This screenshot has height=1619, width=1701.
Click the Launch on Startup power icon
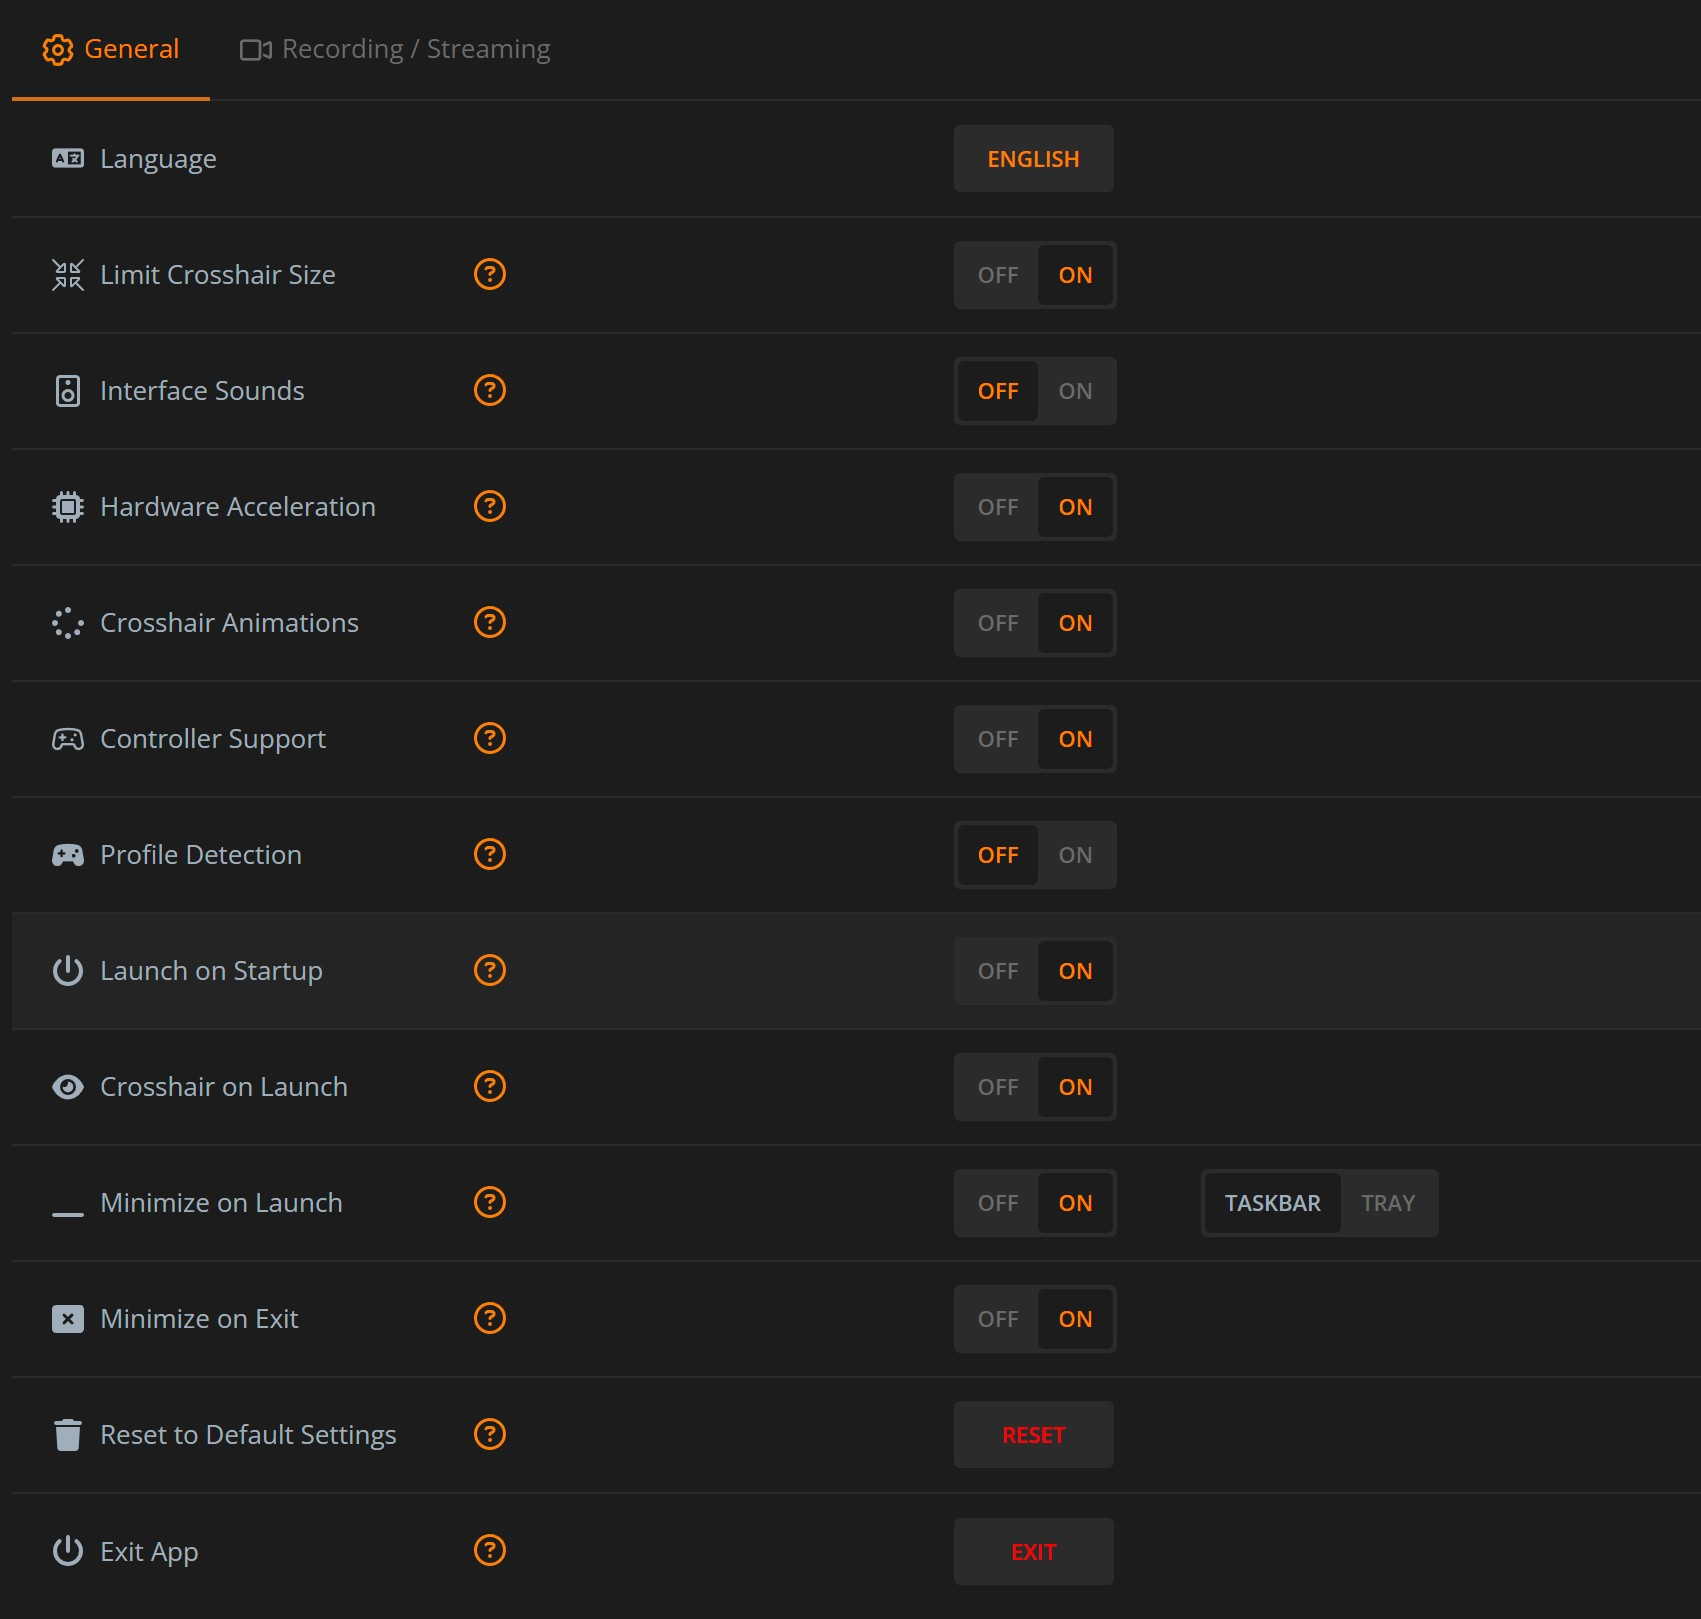(68, 970)
